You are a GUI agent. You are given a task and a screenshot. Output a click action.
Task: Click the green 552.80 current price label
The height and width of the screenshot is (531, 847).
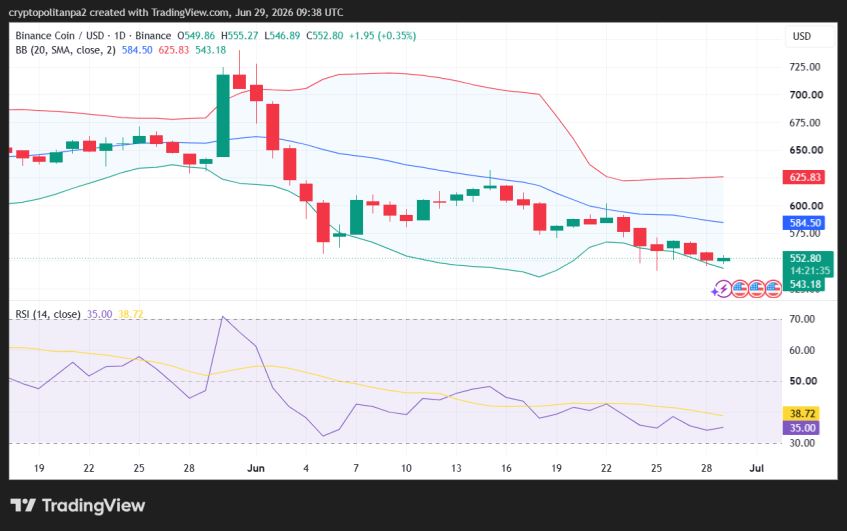[x=806, y=258]
